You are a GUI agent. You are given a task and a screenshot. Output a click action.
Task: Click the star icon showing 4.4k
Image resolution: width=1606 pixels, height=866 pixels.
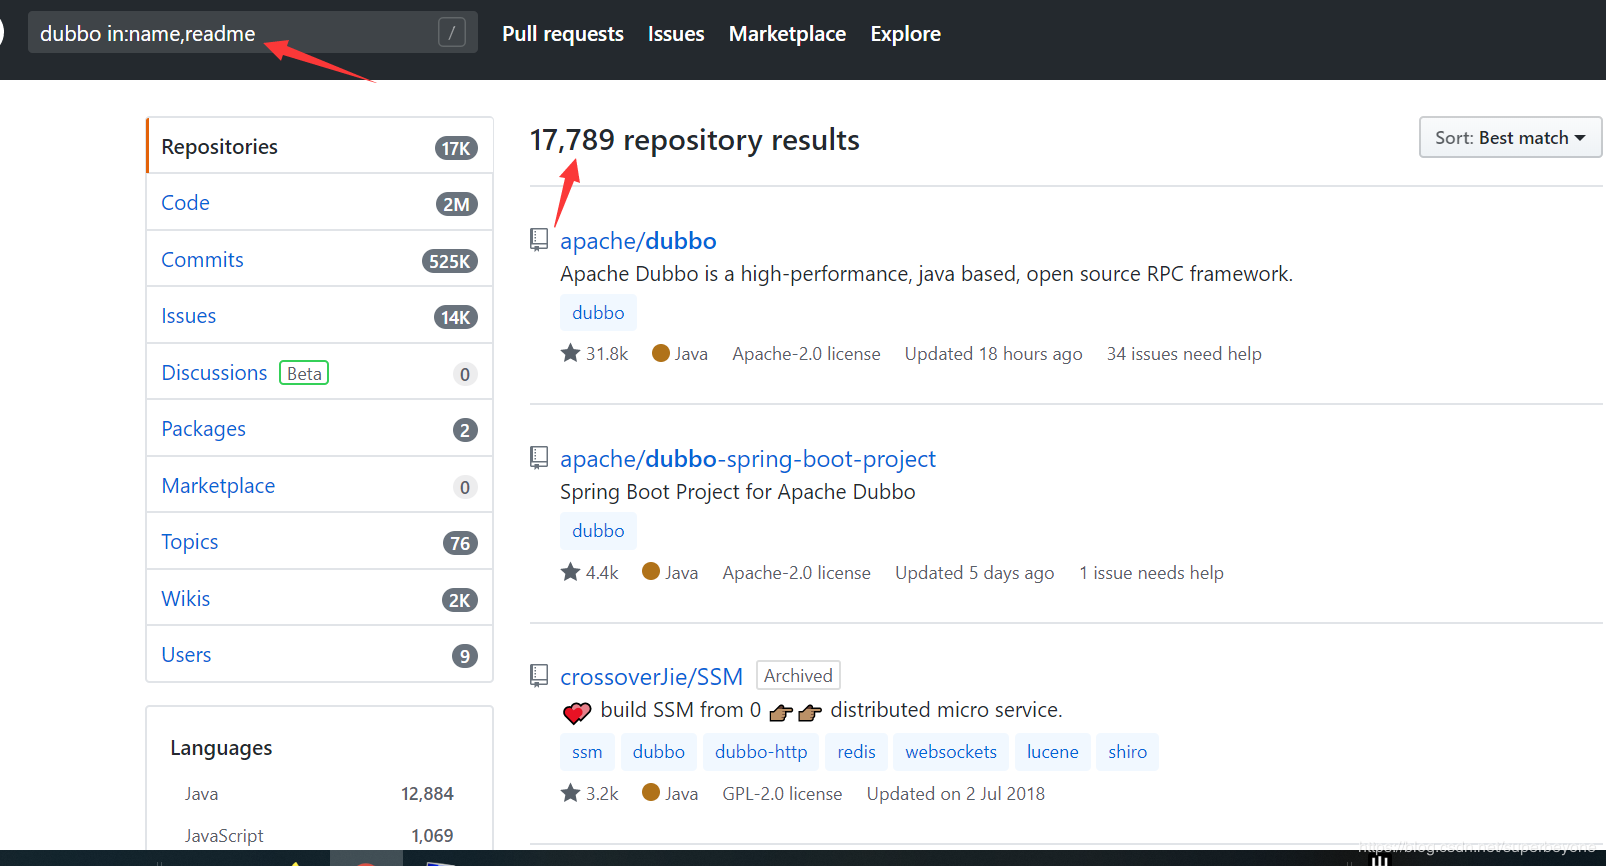[x=570, y=572]
